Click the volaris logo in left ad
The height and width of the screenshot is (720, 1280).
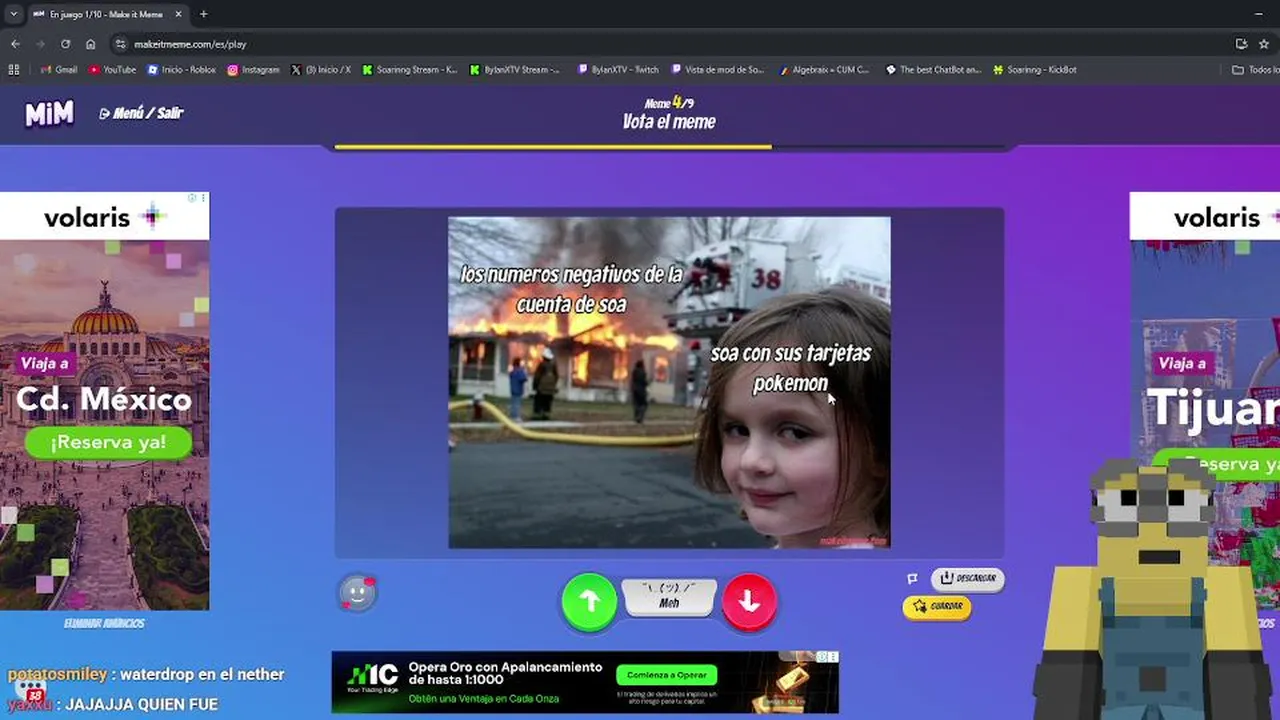104,217
